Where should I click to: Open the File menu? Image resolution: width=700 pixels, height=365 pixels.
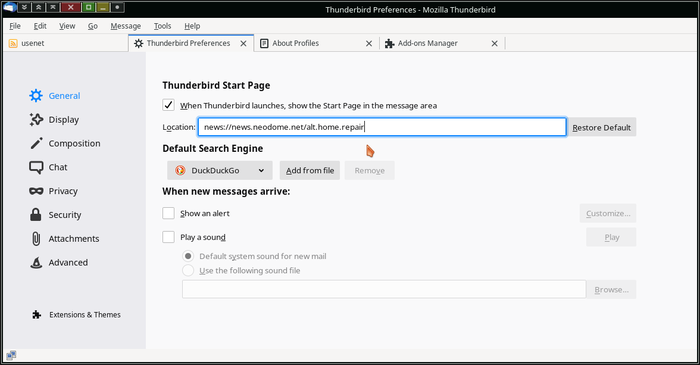[x=15, y=26]
